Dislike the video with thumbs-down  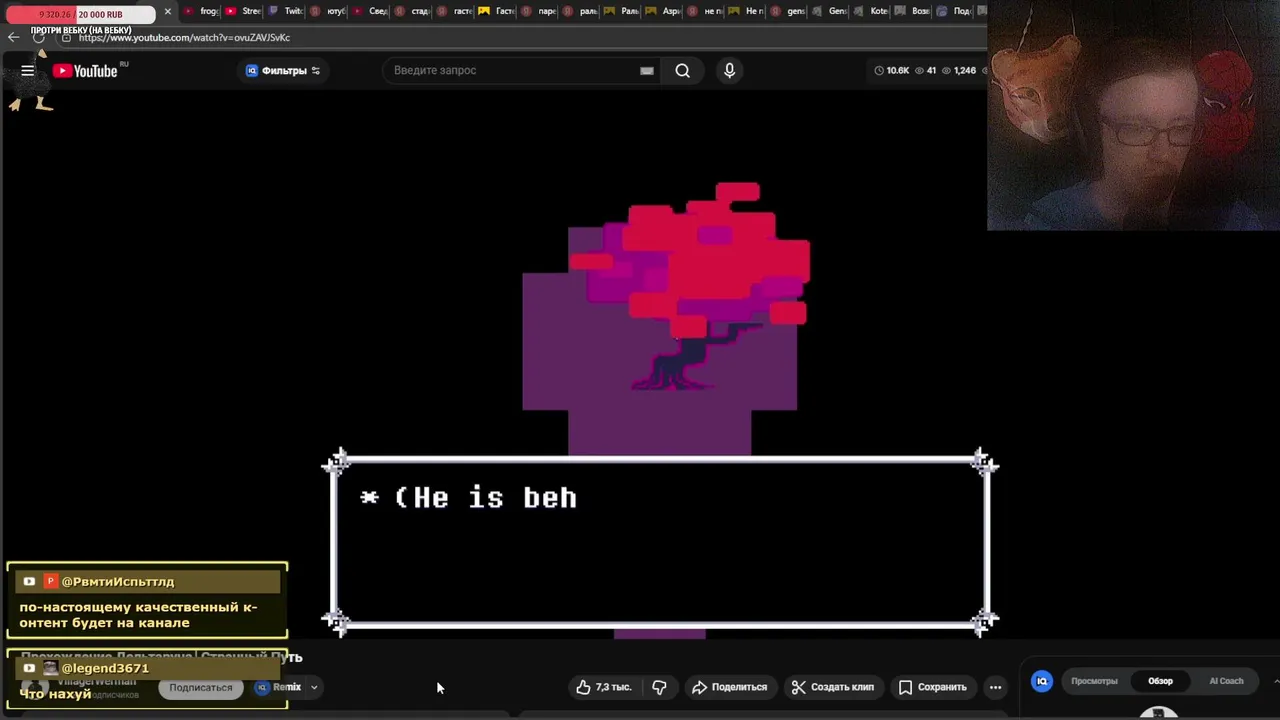(659, 687)
